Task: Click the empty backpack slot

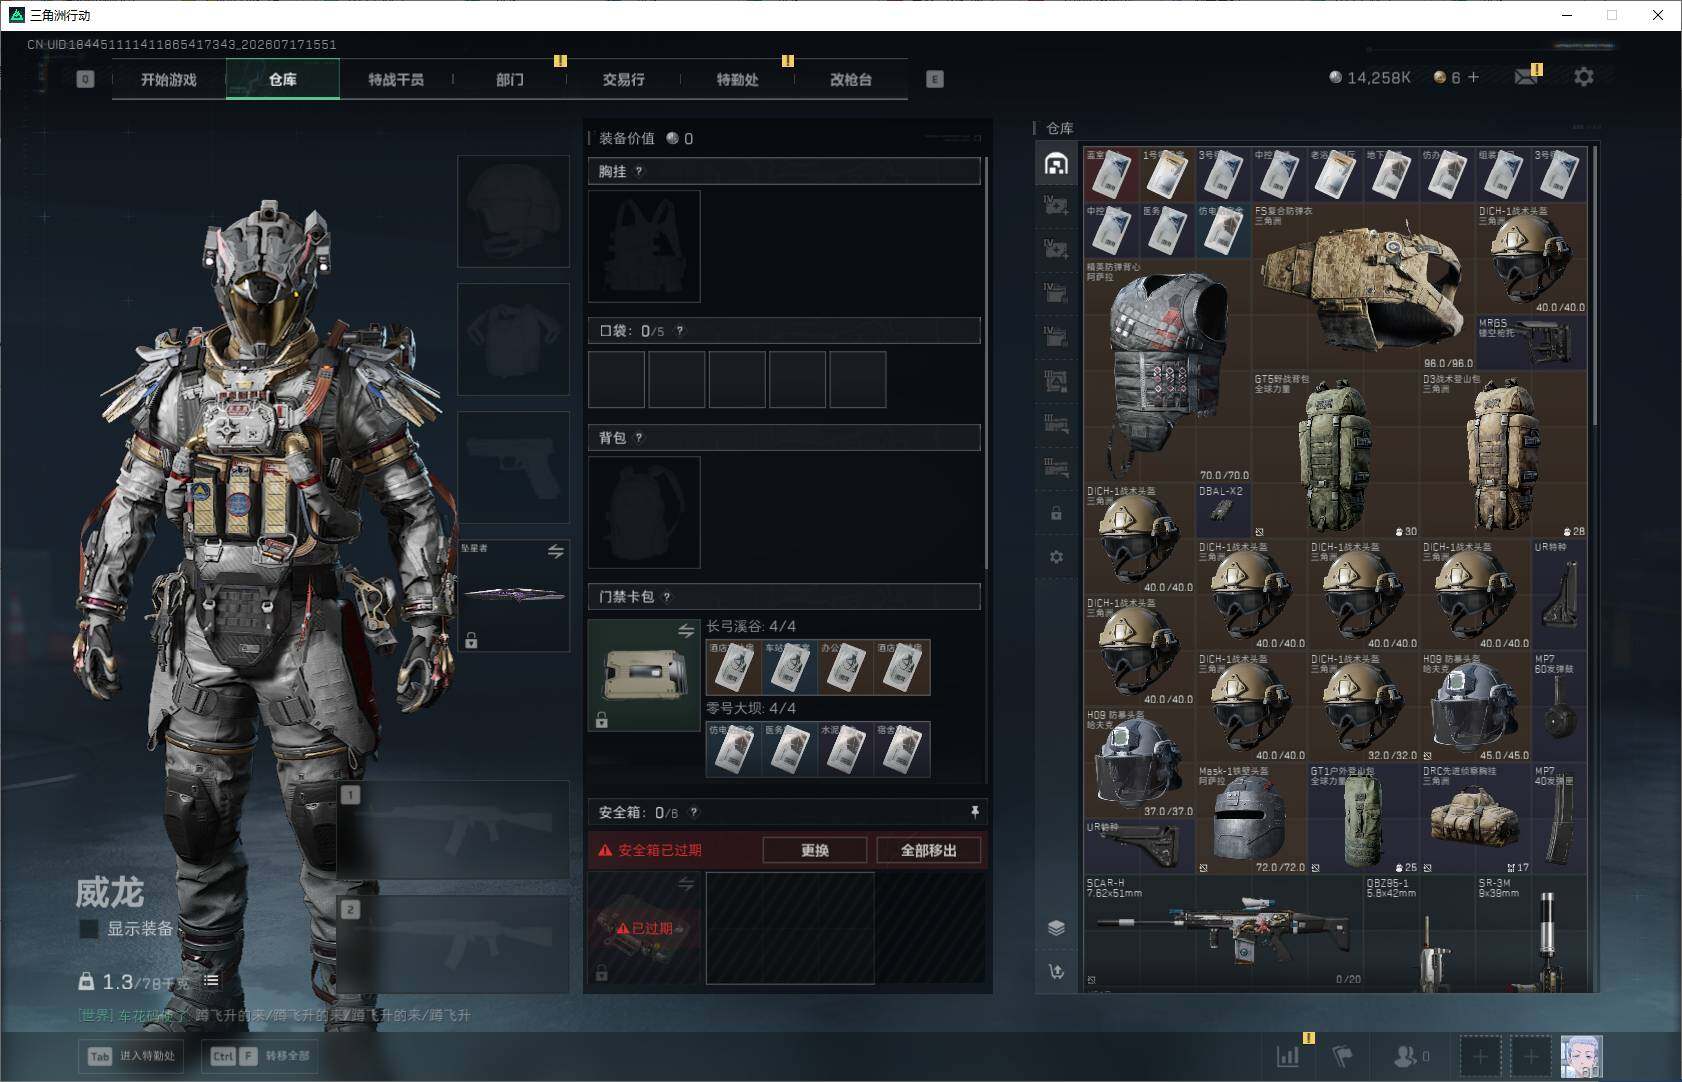Action: (644, 512)
